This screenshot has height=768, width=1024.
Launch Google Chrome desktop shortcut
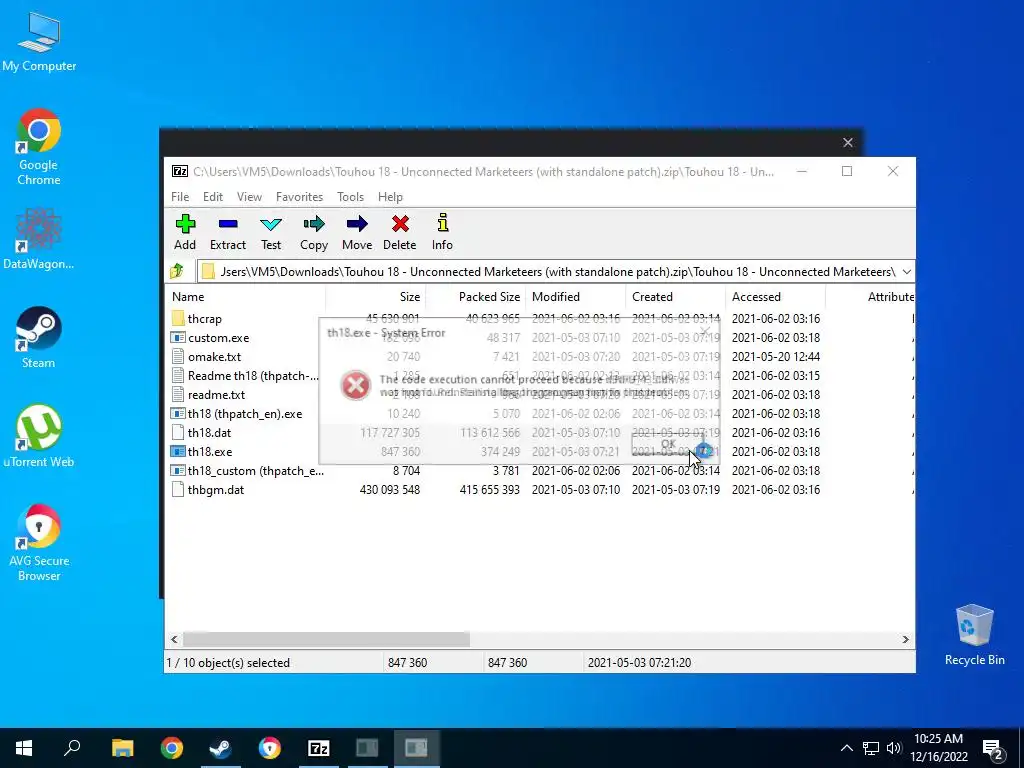[x=39, y=147]
